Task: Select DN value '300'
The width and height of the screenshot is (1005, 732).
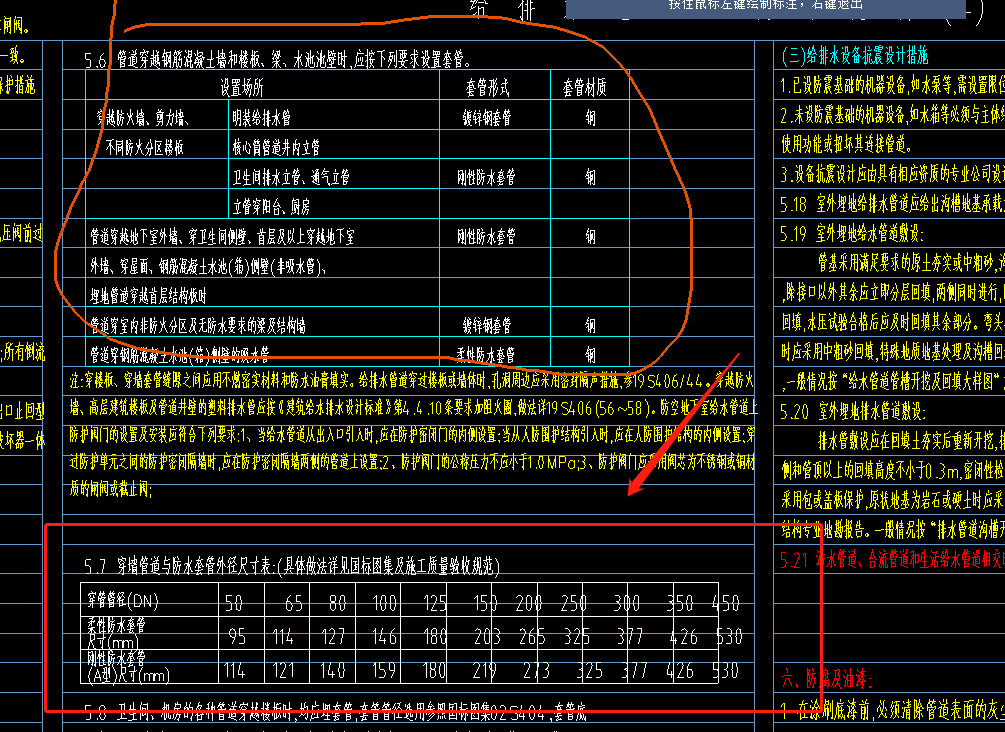Action: coord(627,603)
